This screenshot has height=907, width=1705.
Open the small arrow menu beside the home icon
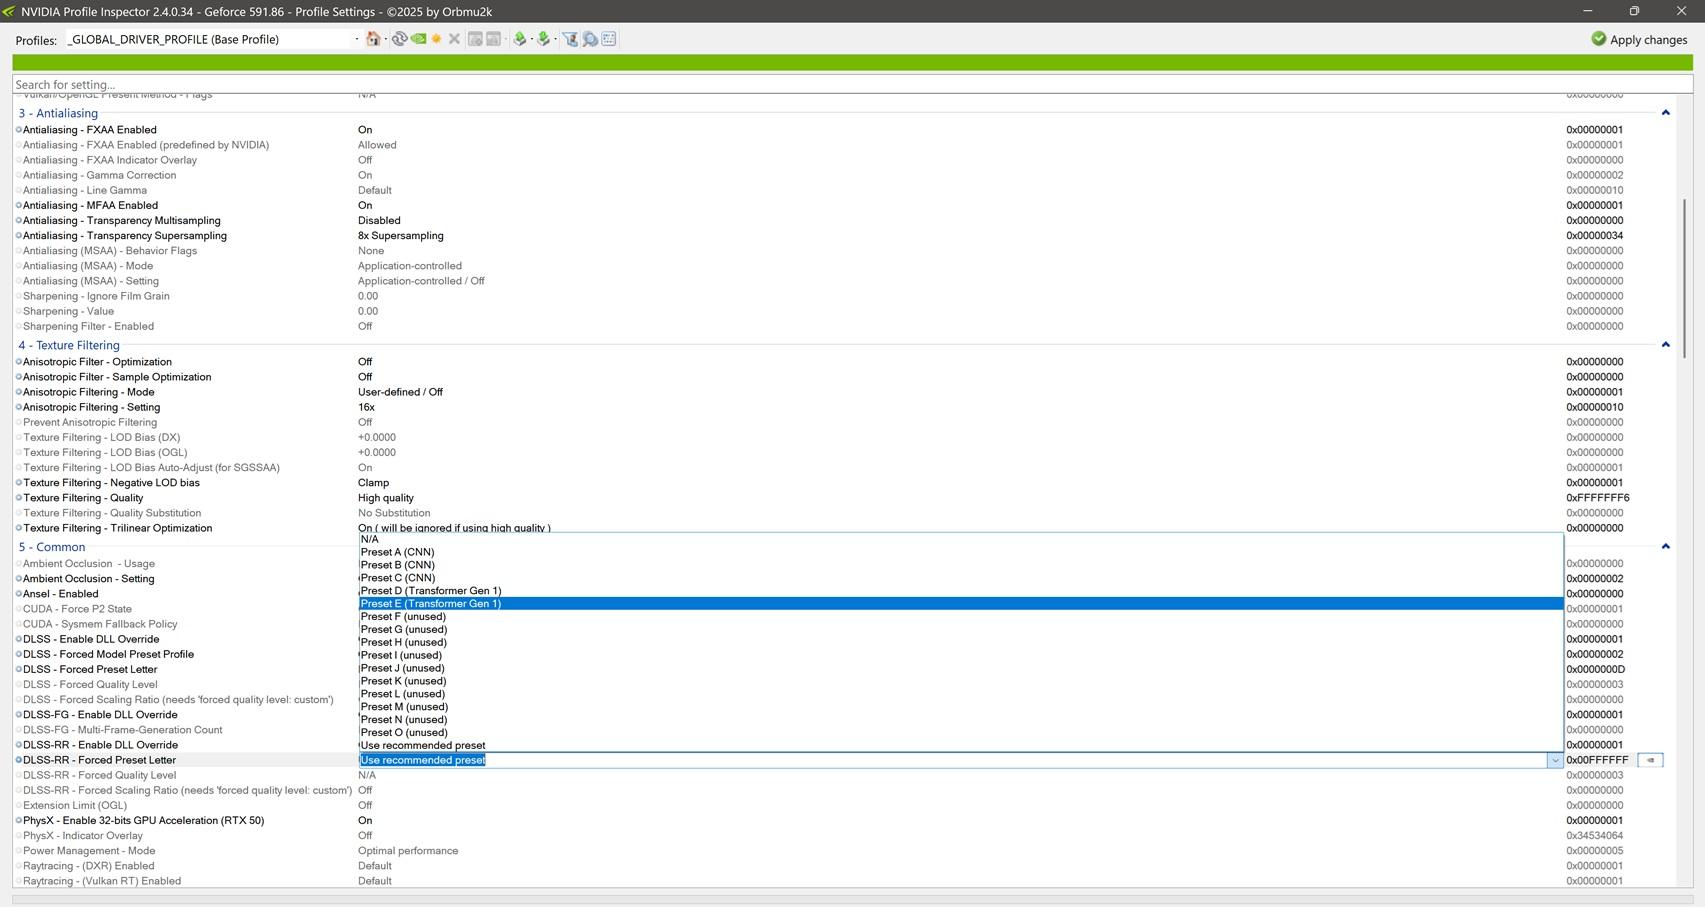click(x=384, y=39)
